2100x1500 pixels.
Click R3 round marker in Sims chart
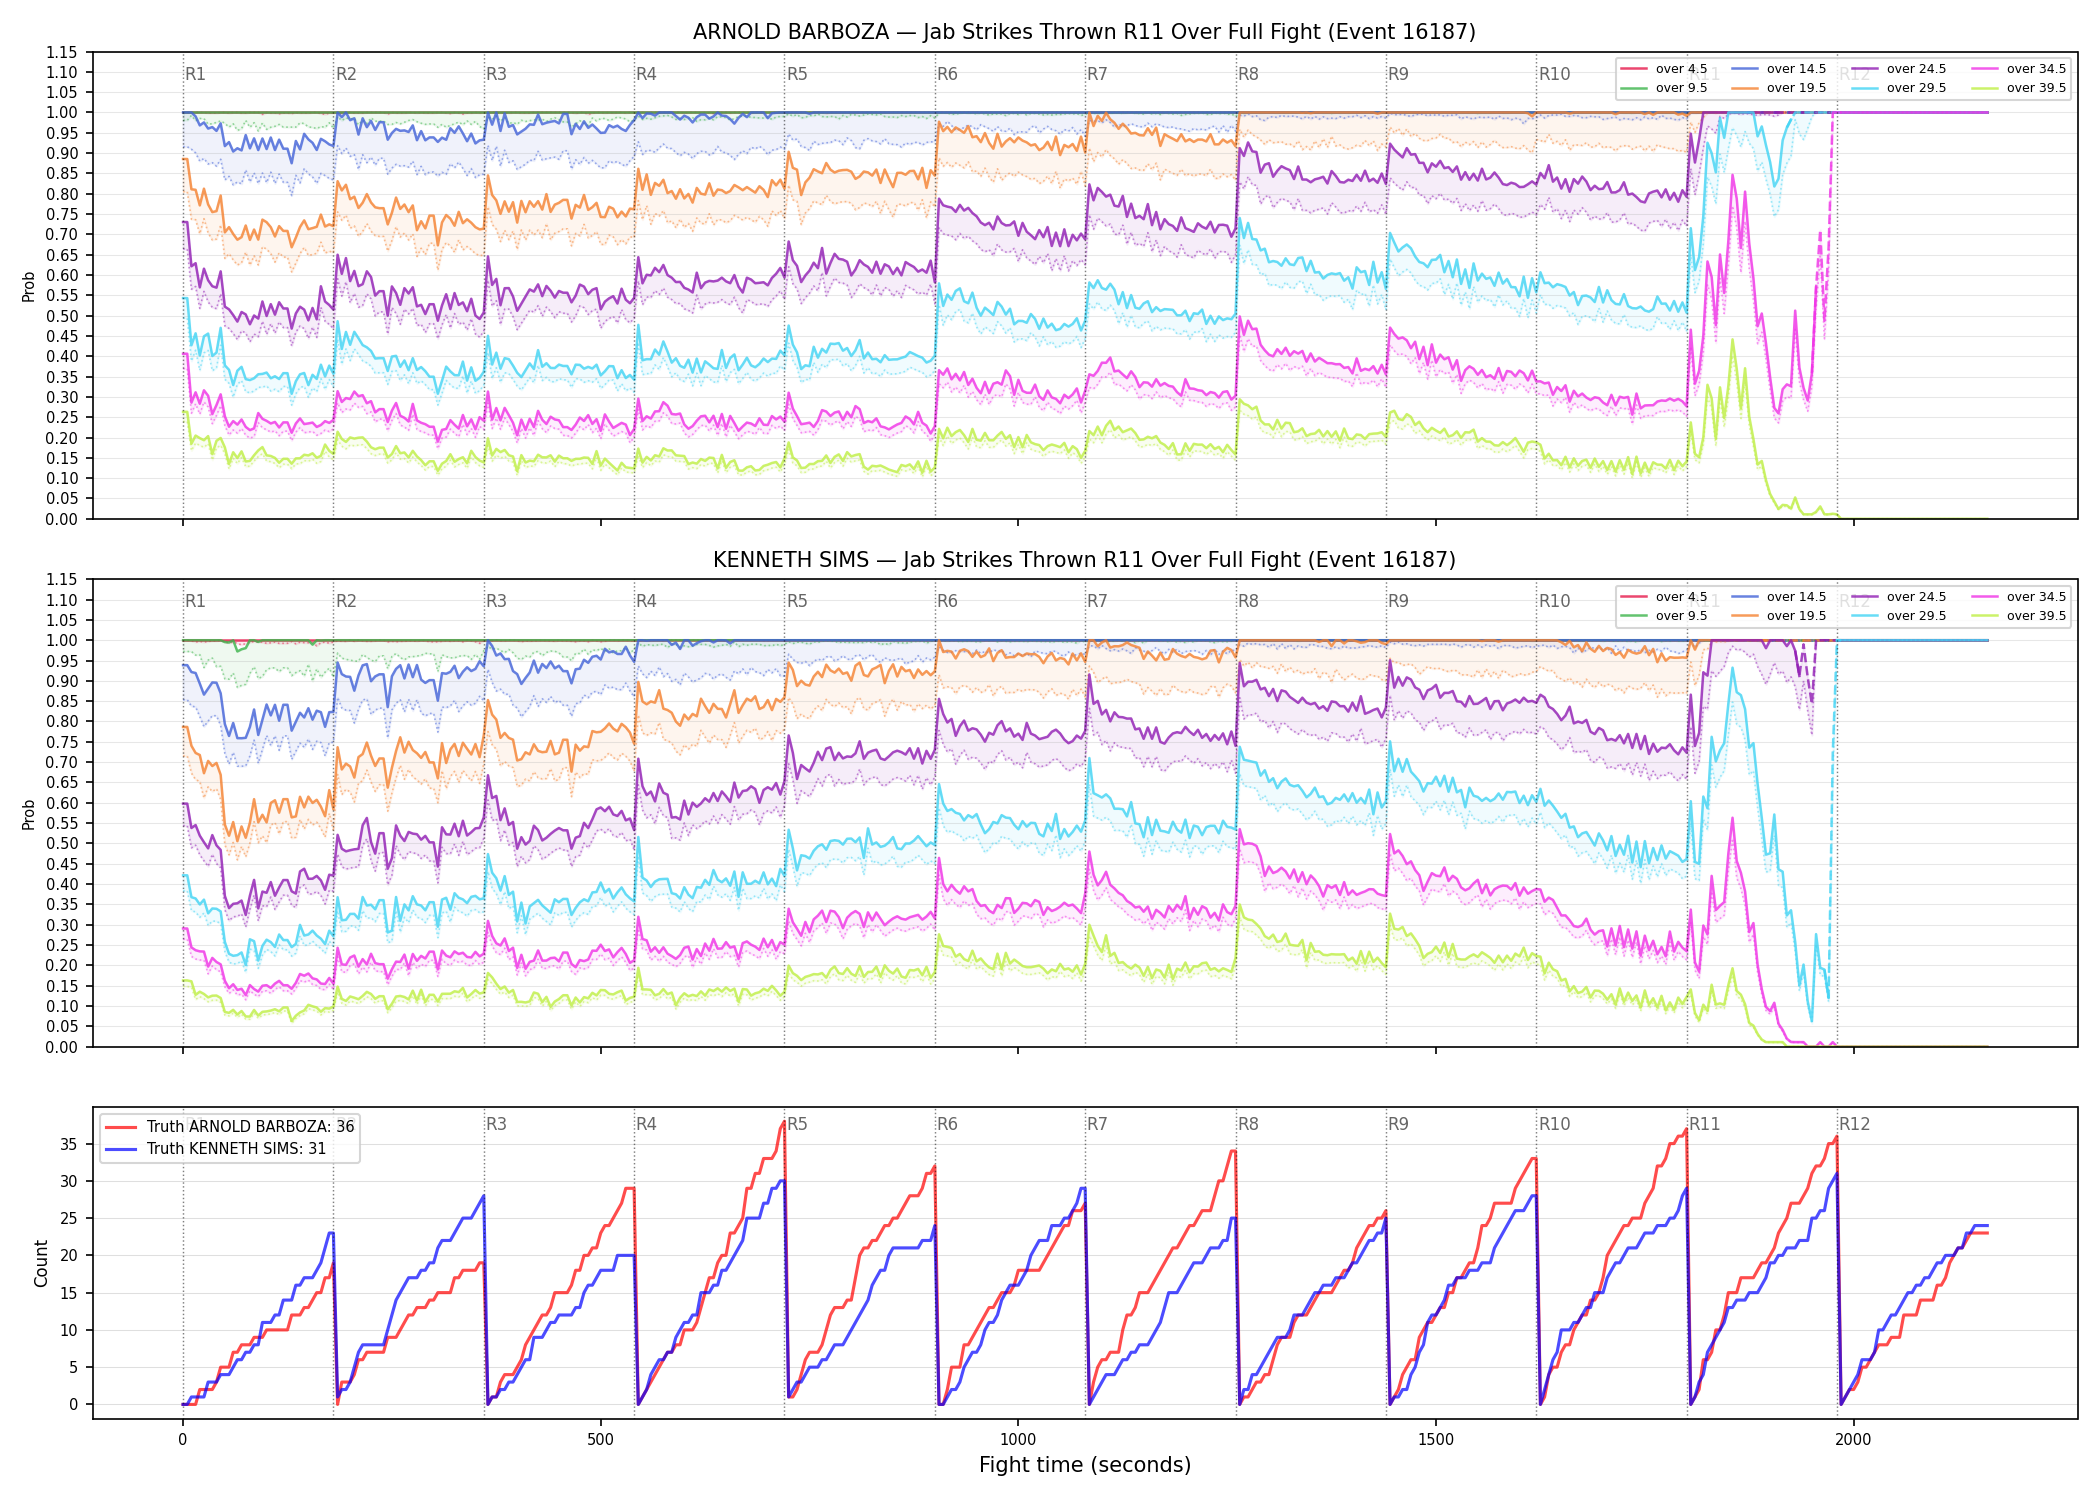(x=496, y=601)
